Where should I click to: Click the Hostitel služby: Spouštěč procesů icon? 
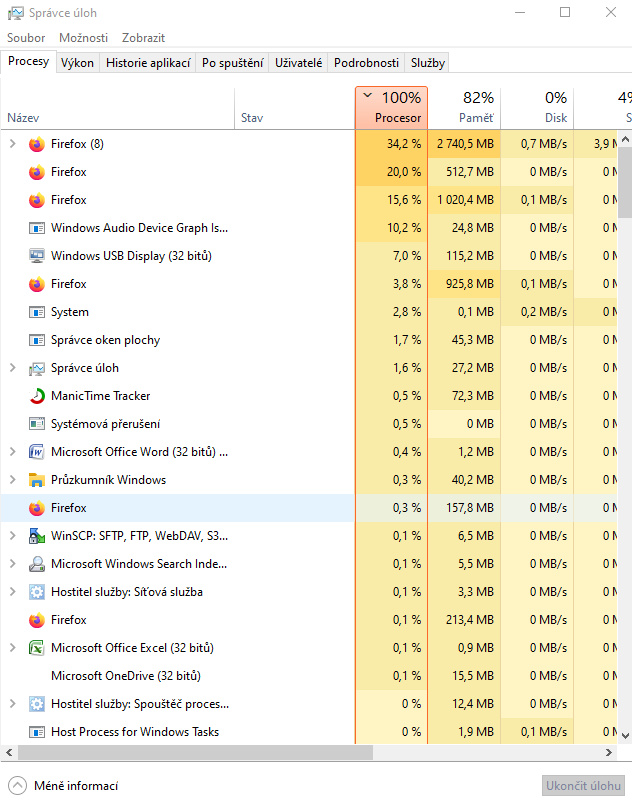(37, 704)
